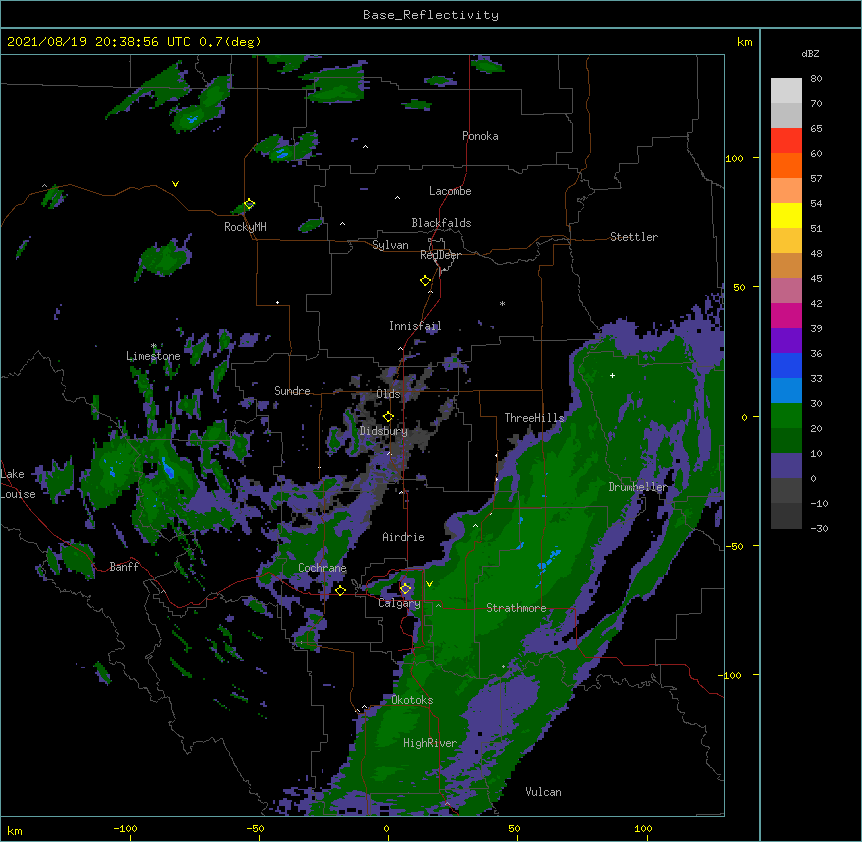This screenshot has width=862, height=842.
Task: Select the yellow V marker northwest of RockyMH
Action: [175, 184]
